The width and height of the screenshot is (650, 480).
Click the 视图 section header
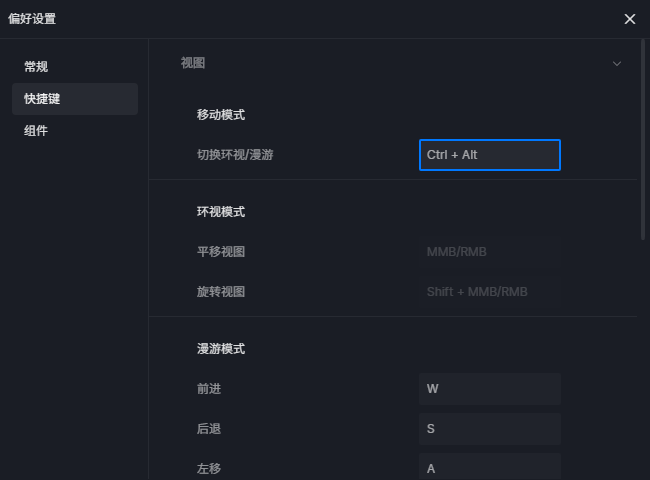[x=193, y=63]
